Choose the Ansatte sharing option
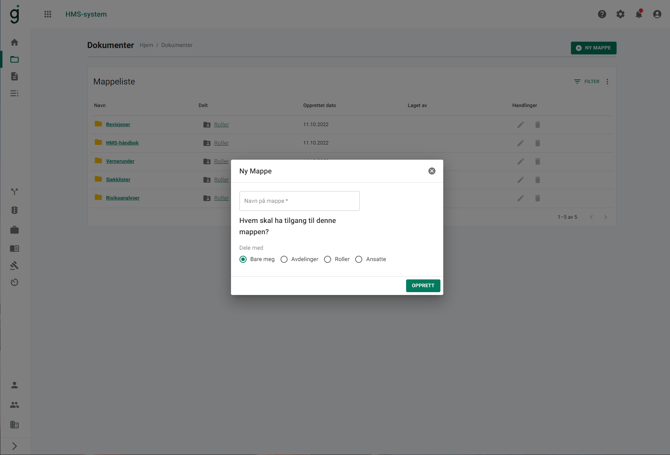 [359, 259]
